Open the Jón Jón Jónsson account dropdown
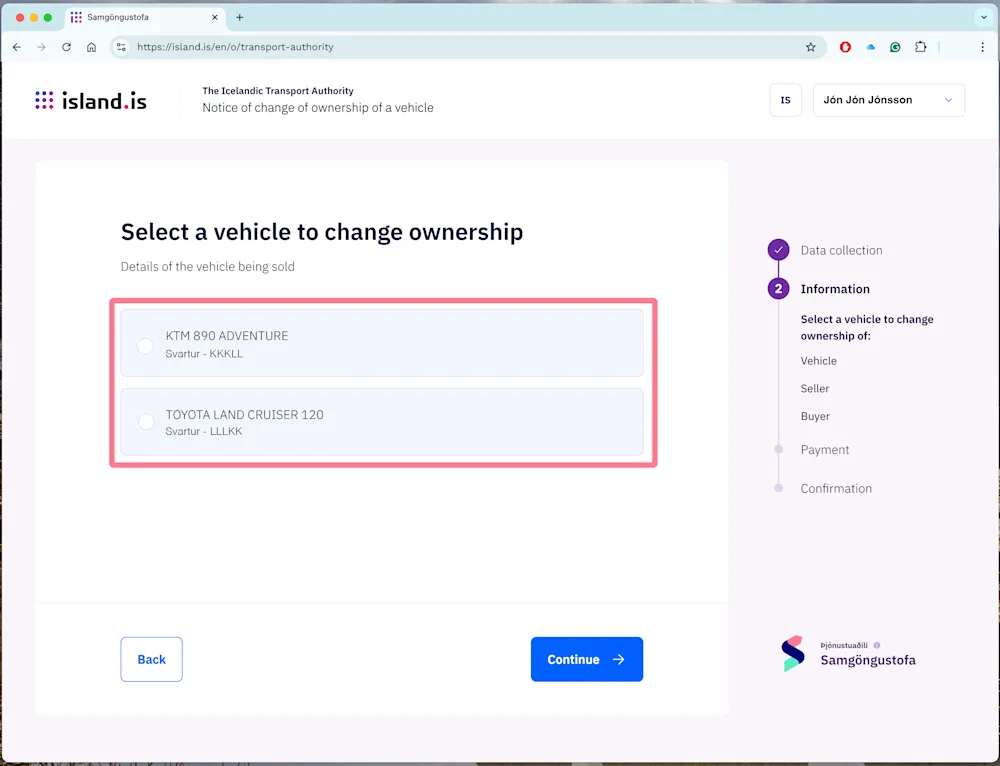Viewport: 1000px width, 766px height. [888, 100]
